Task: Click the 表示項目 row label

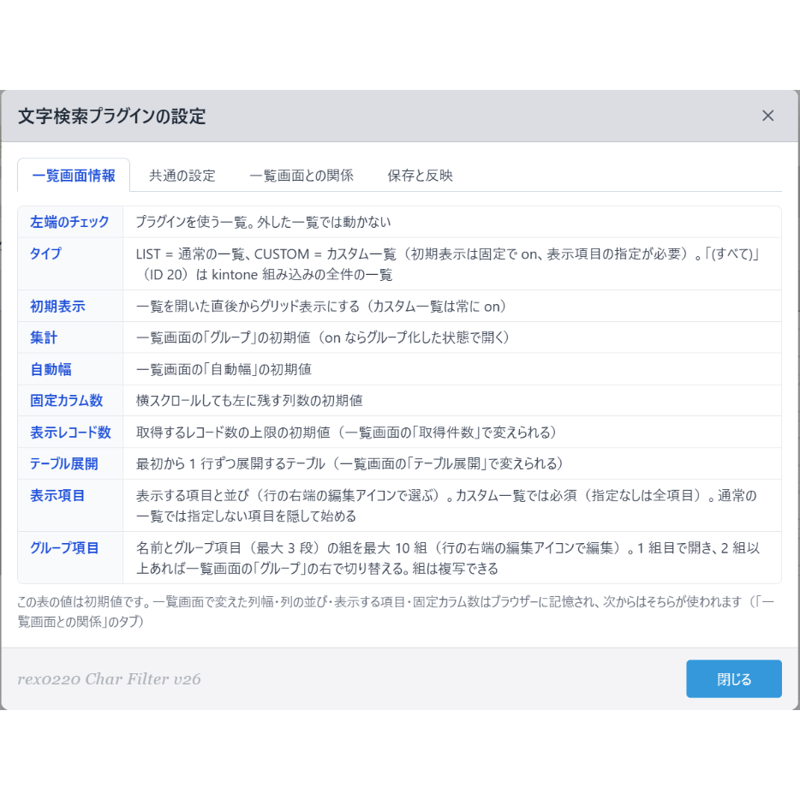Action: 57,495
